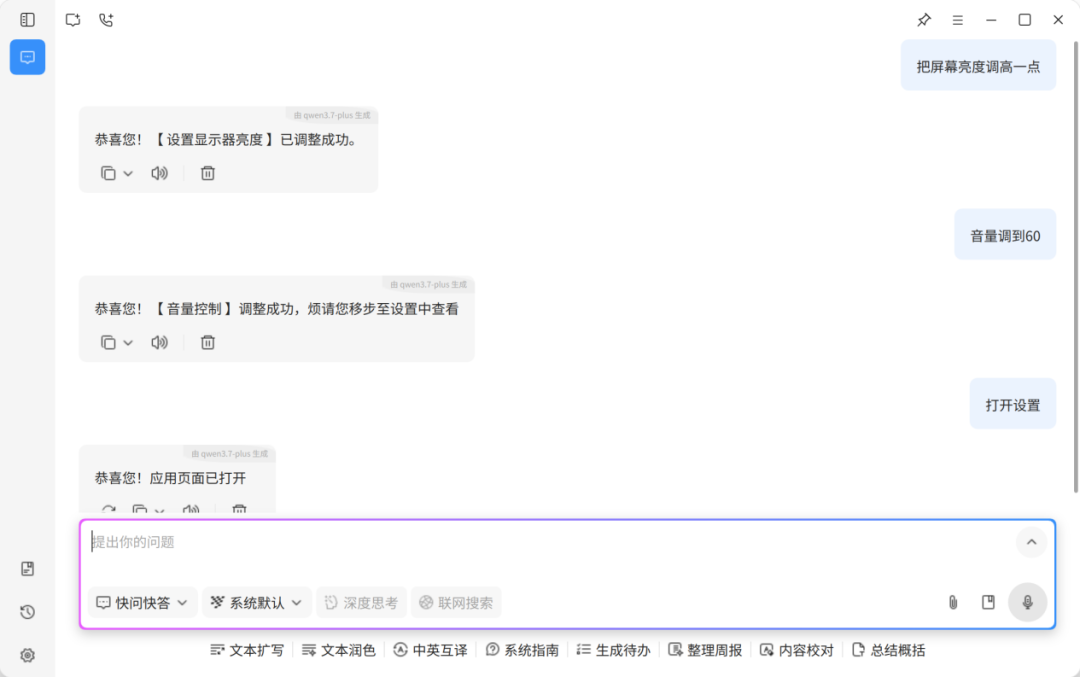This screenshot has height=677, width=1080.
Task: Delete the volume control reply
Action: tap(207, 342)
